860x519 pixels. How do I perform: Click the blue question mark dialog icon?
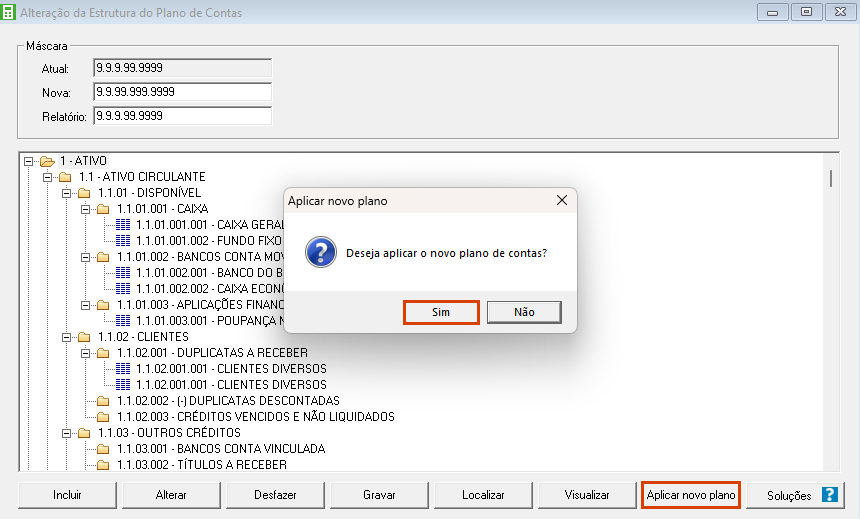(x=320, y=252)
